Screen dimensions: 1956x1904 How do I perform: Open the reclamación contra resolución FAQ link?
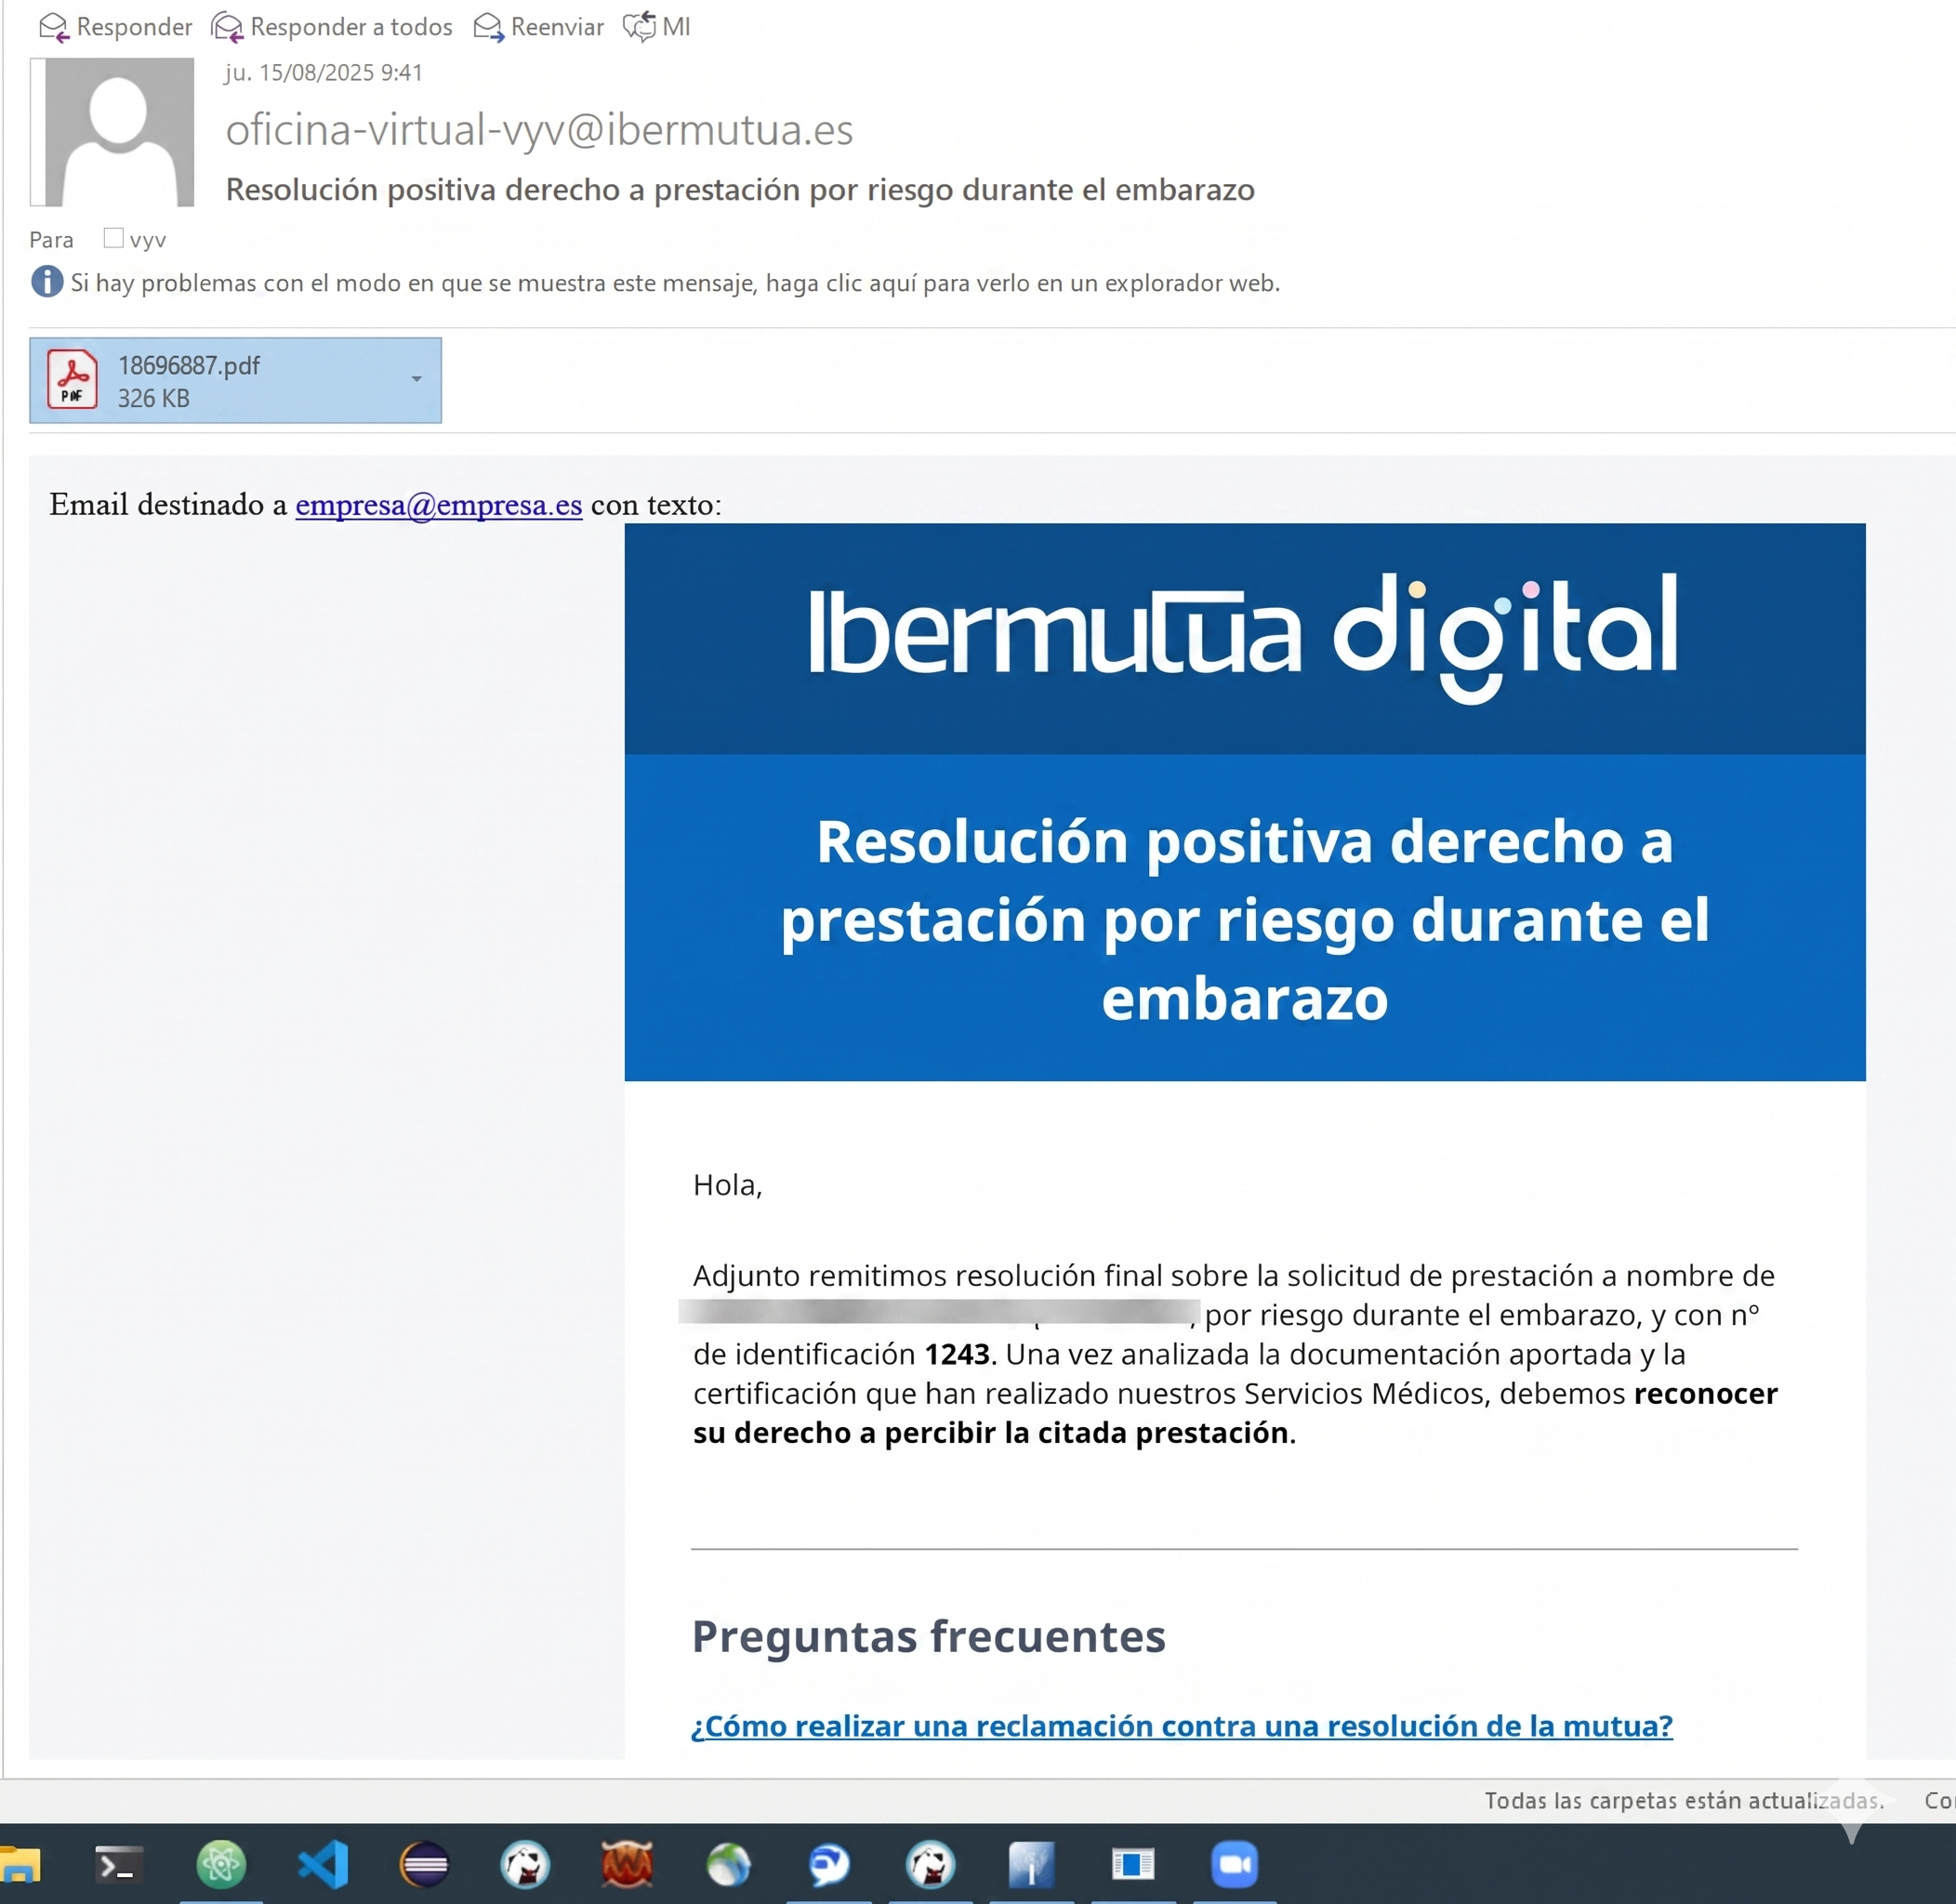(x=1181, y=1726)
